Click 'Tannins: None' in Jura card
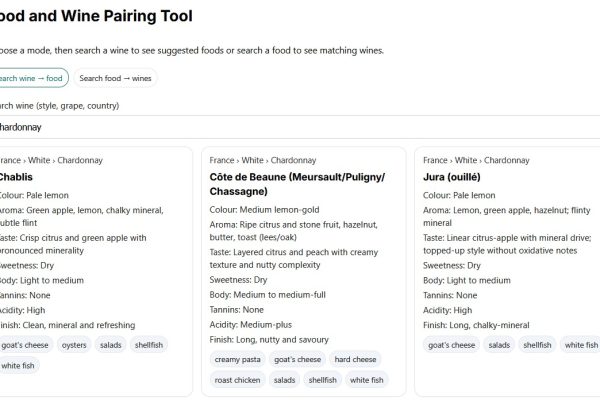This screenshot has height=400, width=600. (450, 295)
